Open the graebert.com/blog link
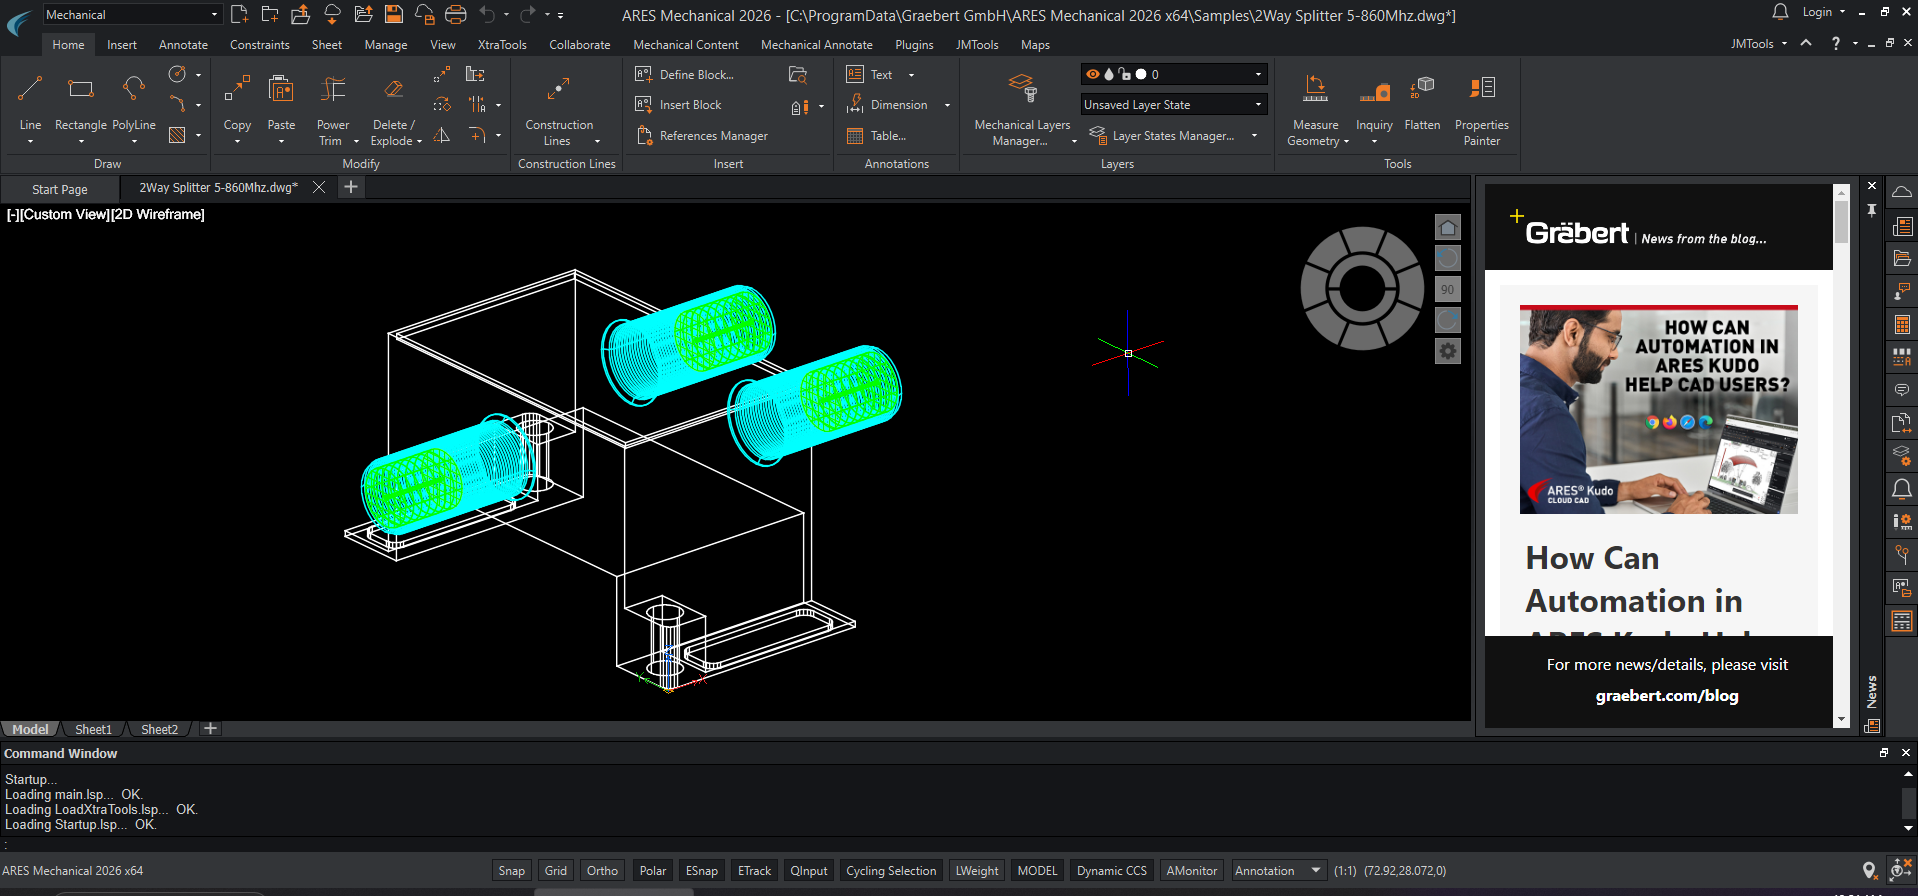 (x=1666, y=696)
